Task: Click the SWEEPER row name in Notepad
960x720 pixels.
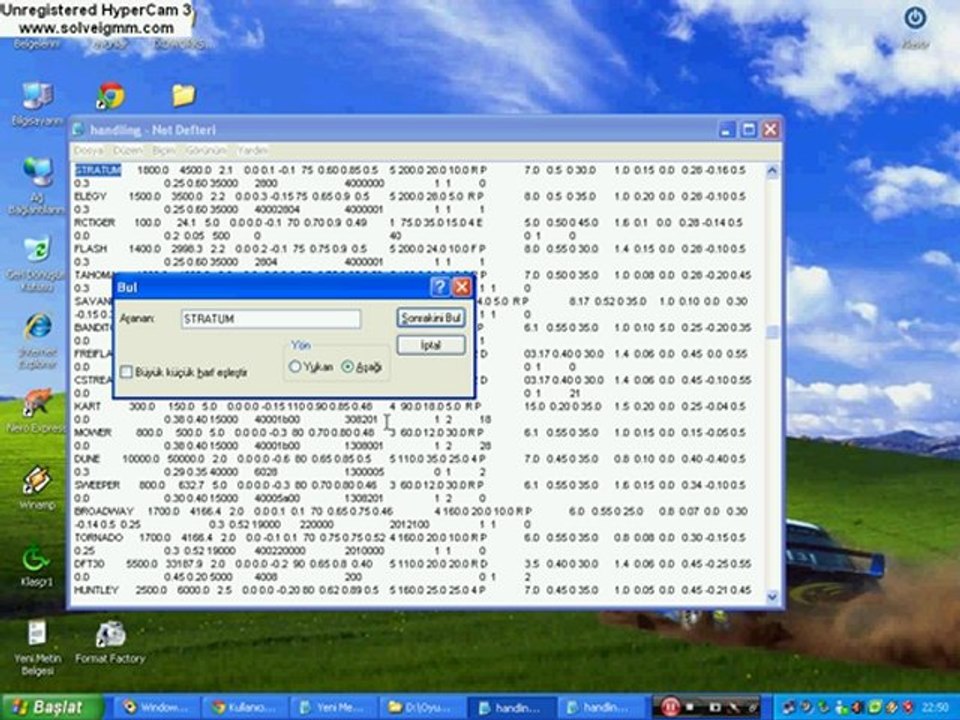Action: [97, 485]
